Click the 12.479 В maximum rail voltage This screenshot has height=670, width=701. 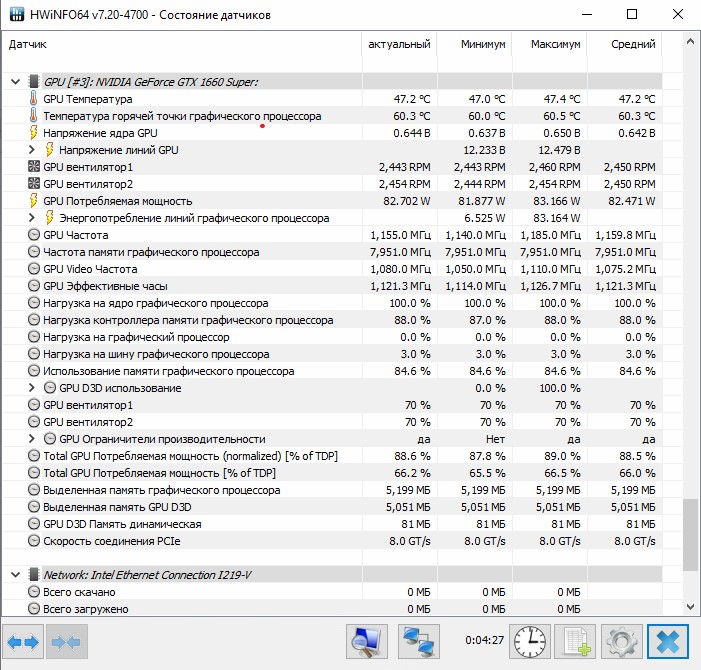[x=559, y=150]
